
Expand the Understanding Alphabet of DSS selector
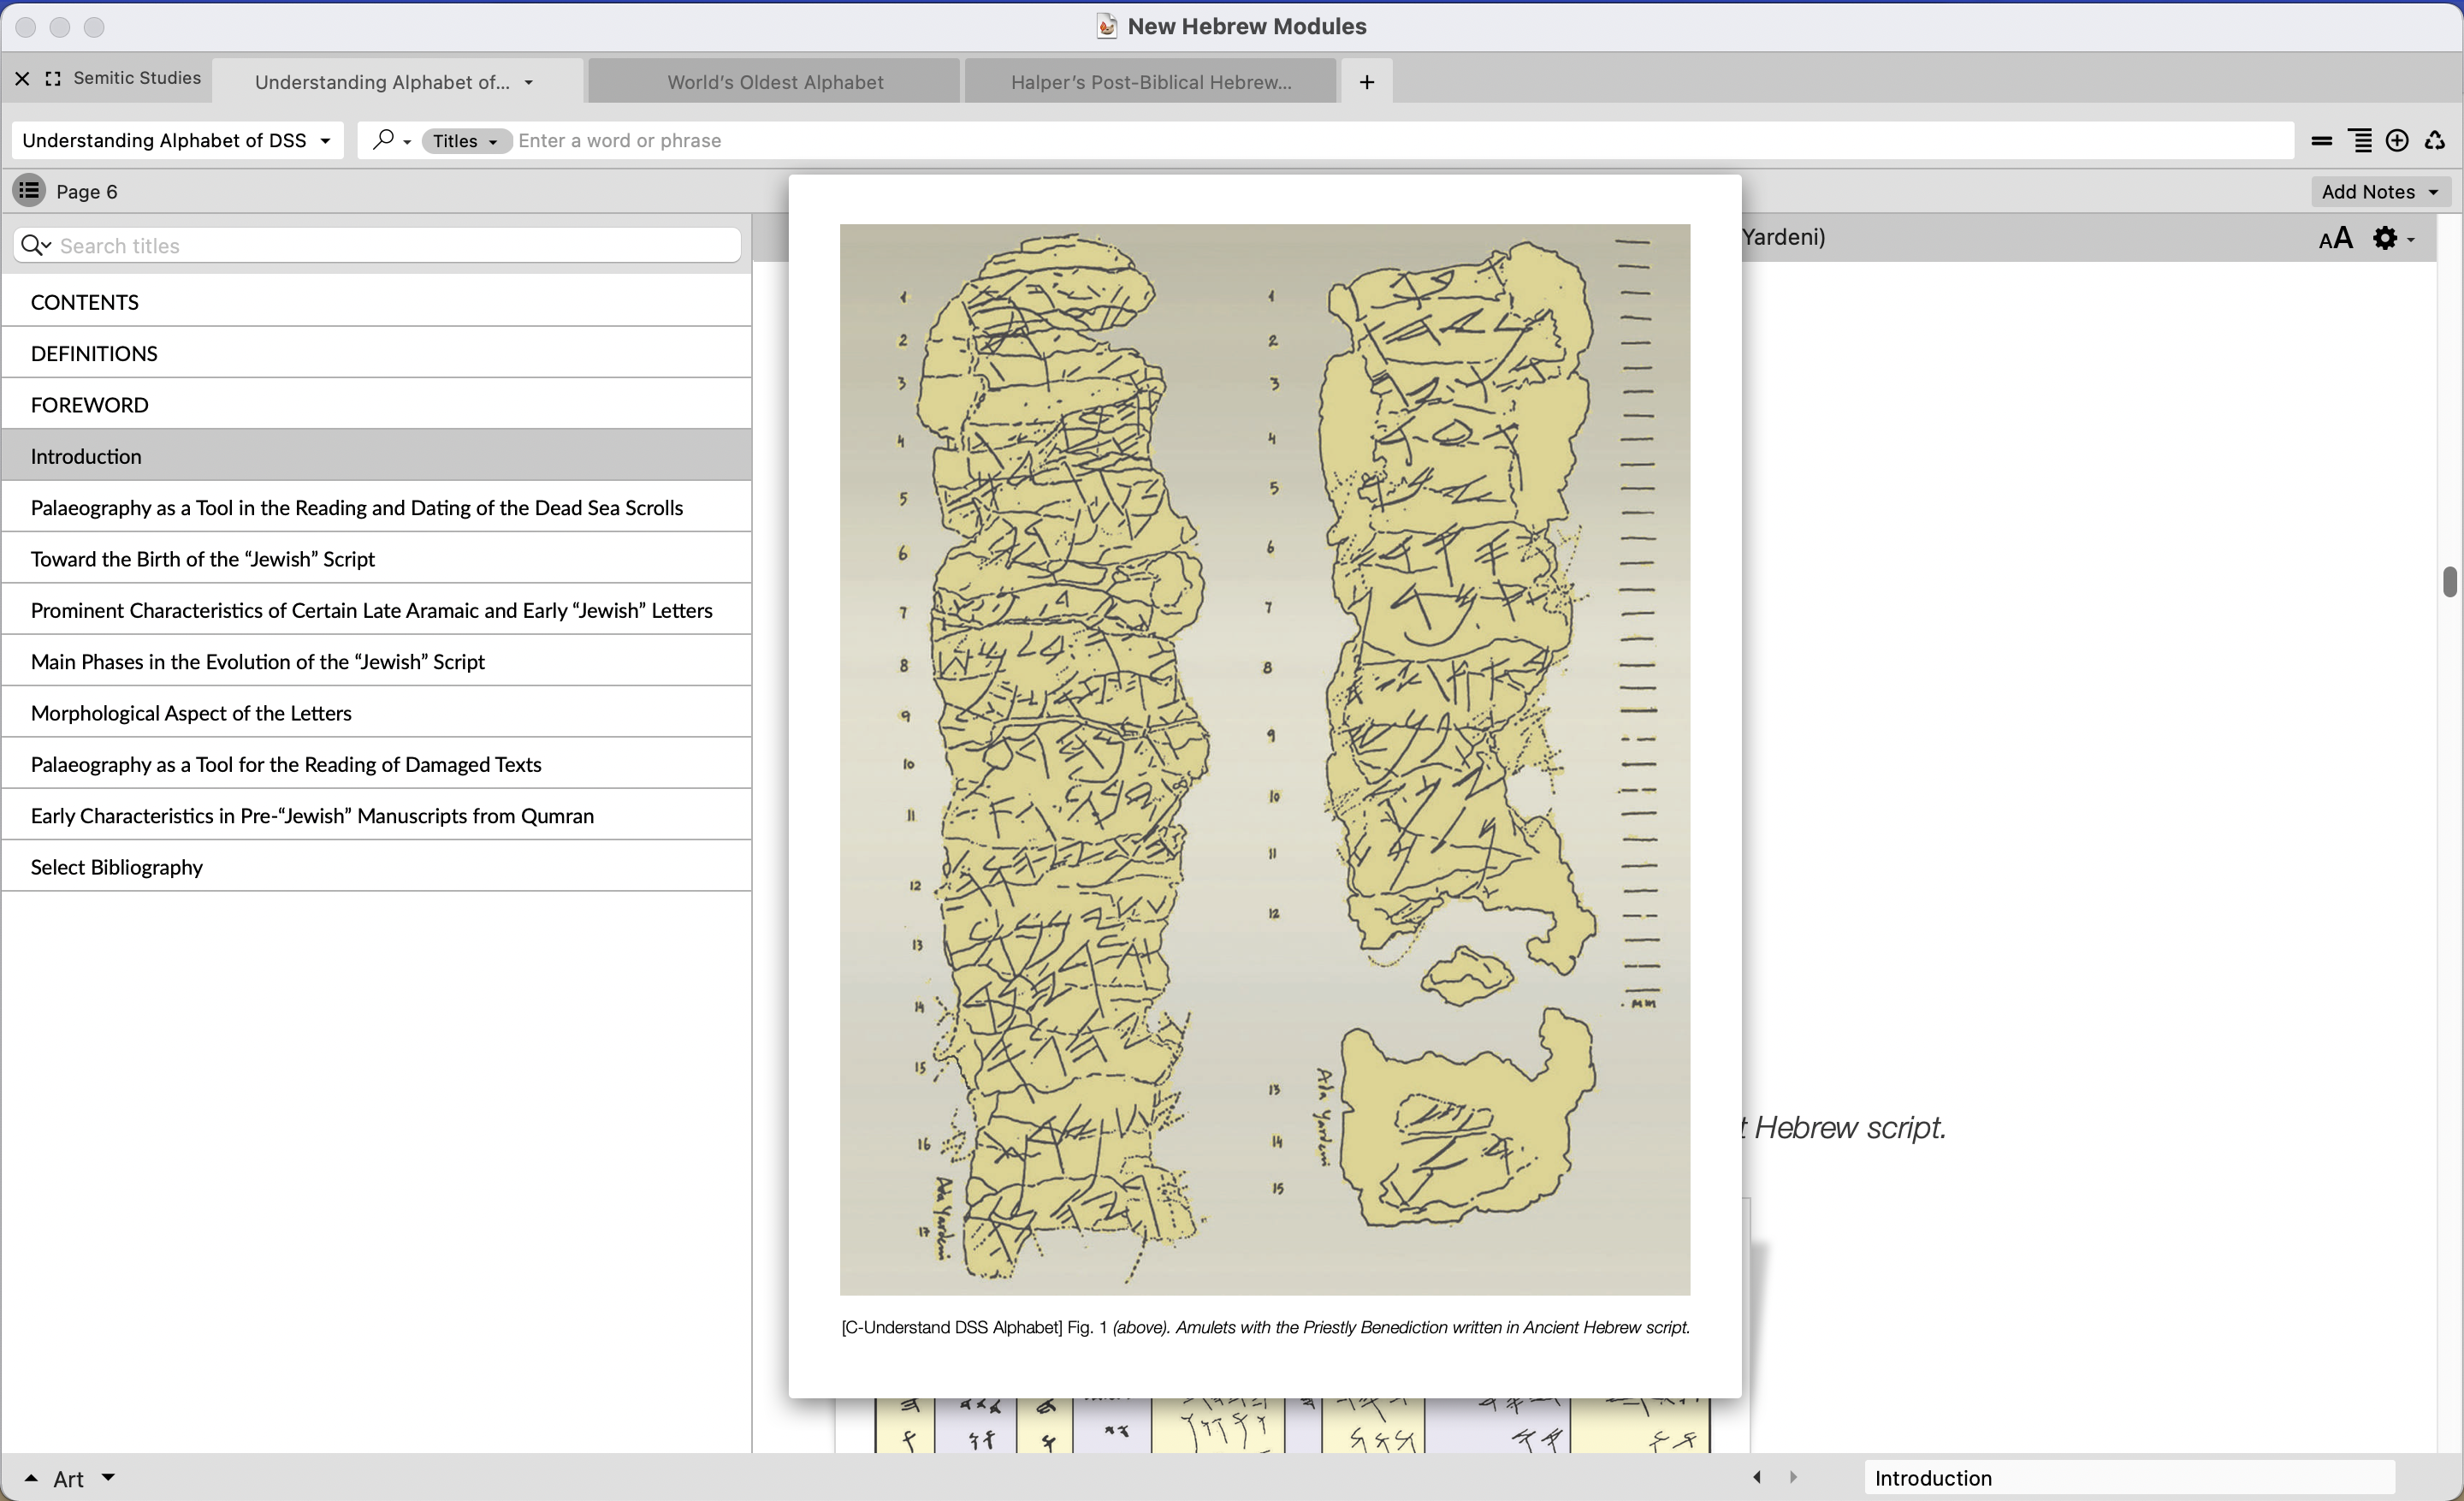pos(176,141)
